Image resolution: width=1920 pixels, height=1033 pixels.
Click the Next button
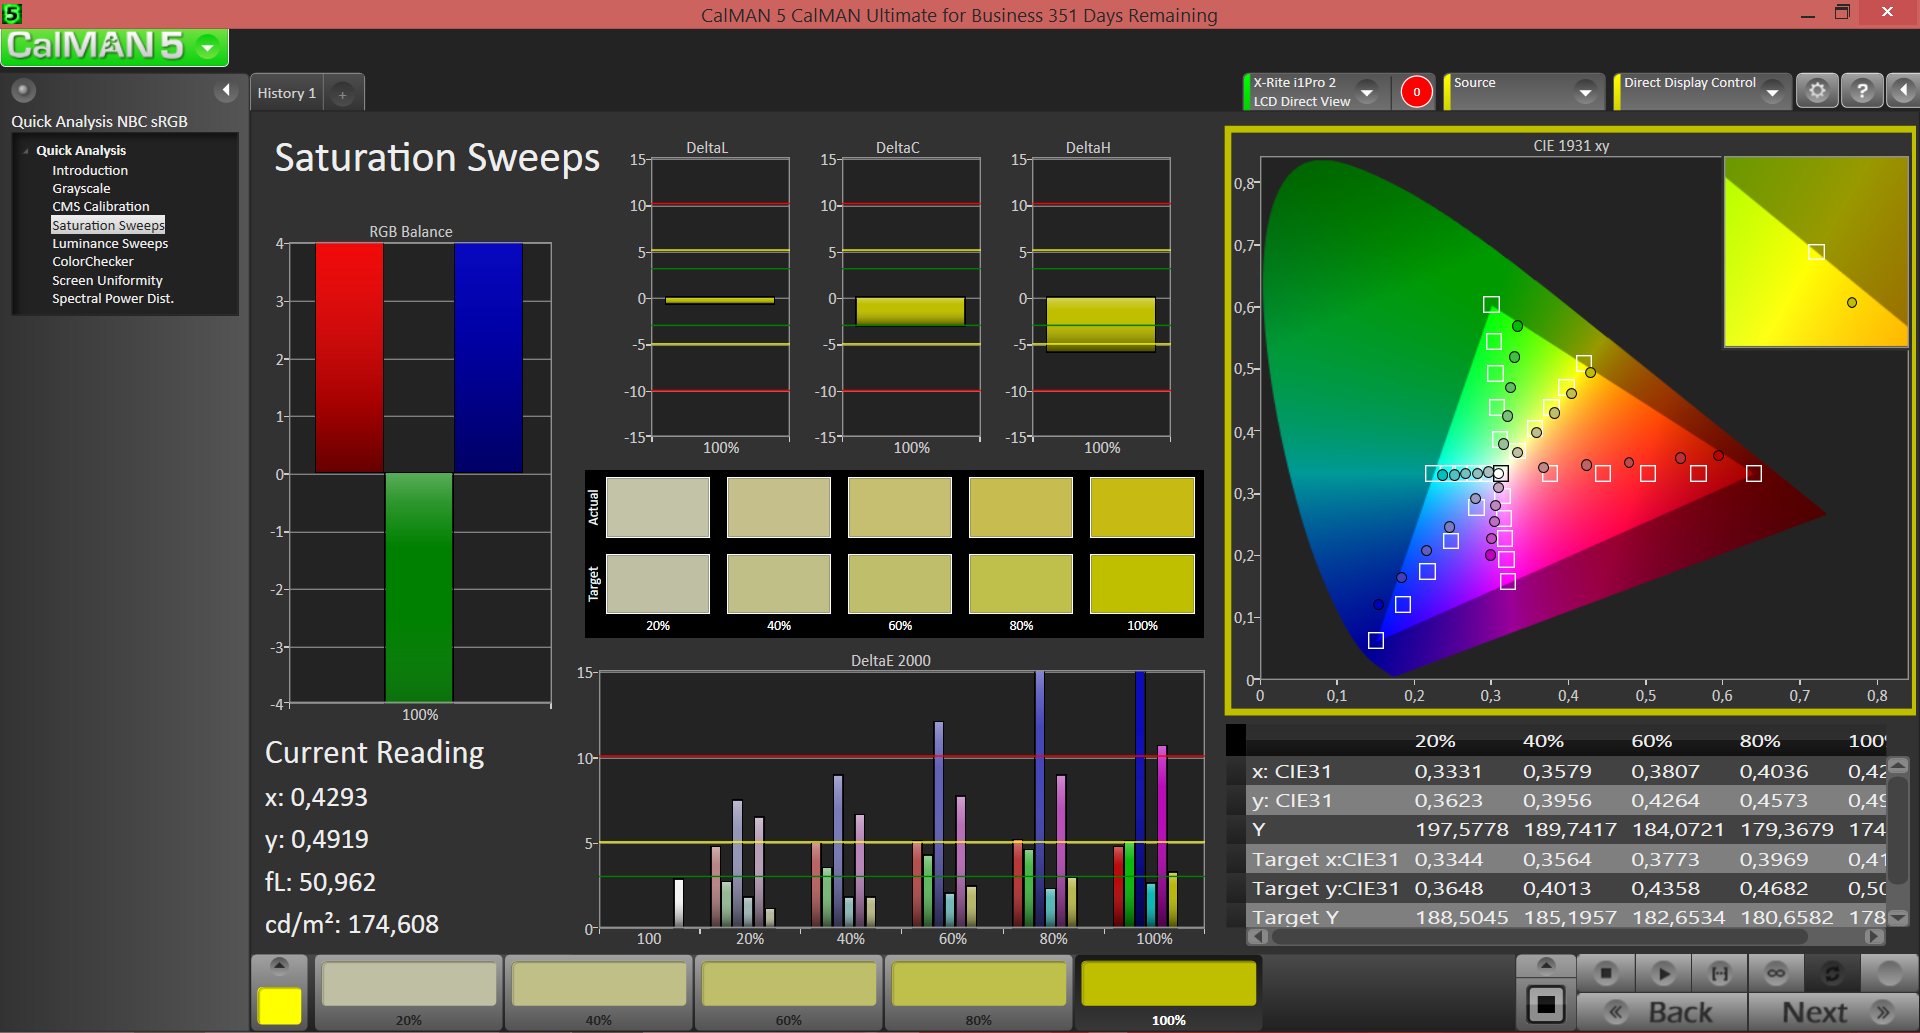(x=1831, y=1012)
